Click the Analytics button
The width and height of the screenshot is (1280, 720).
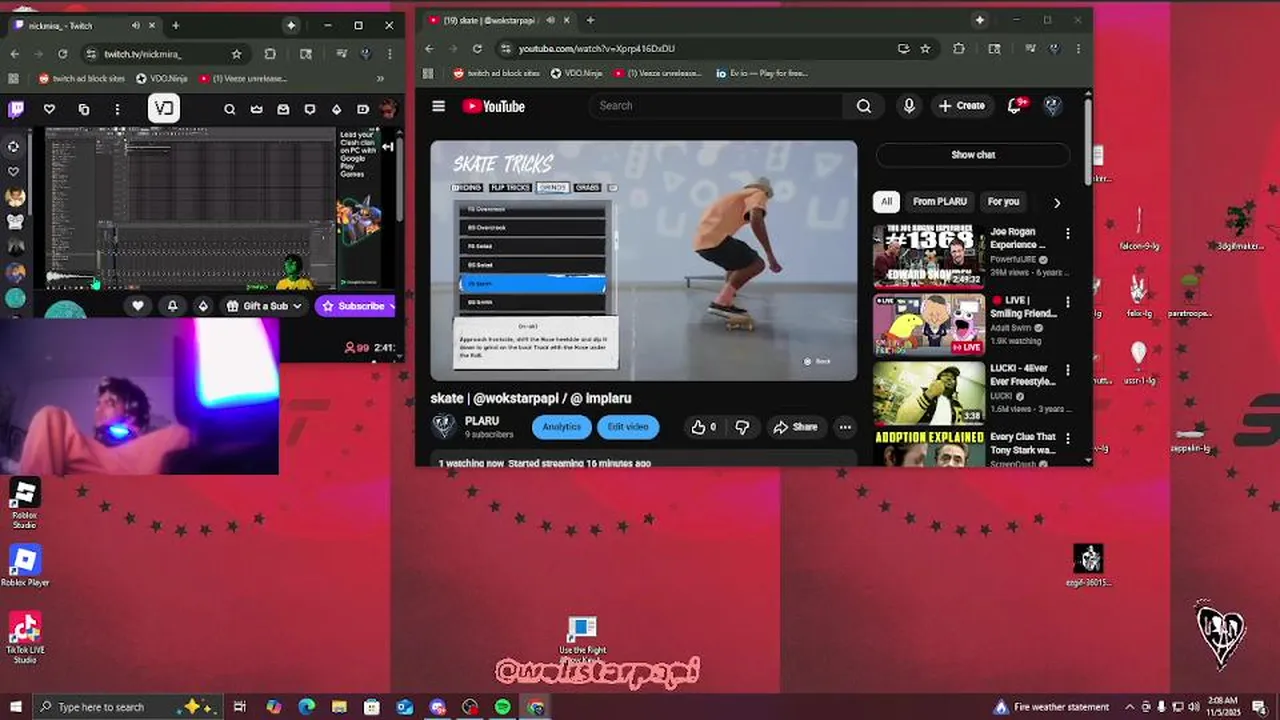click(561, 427)
